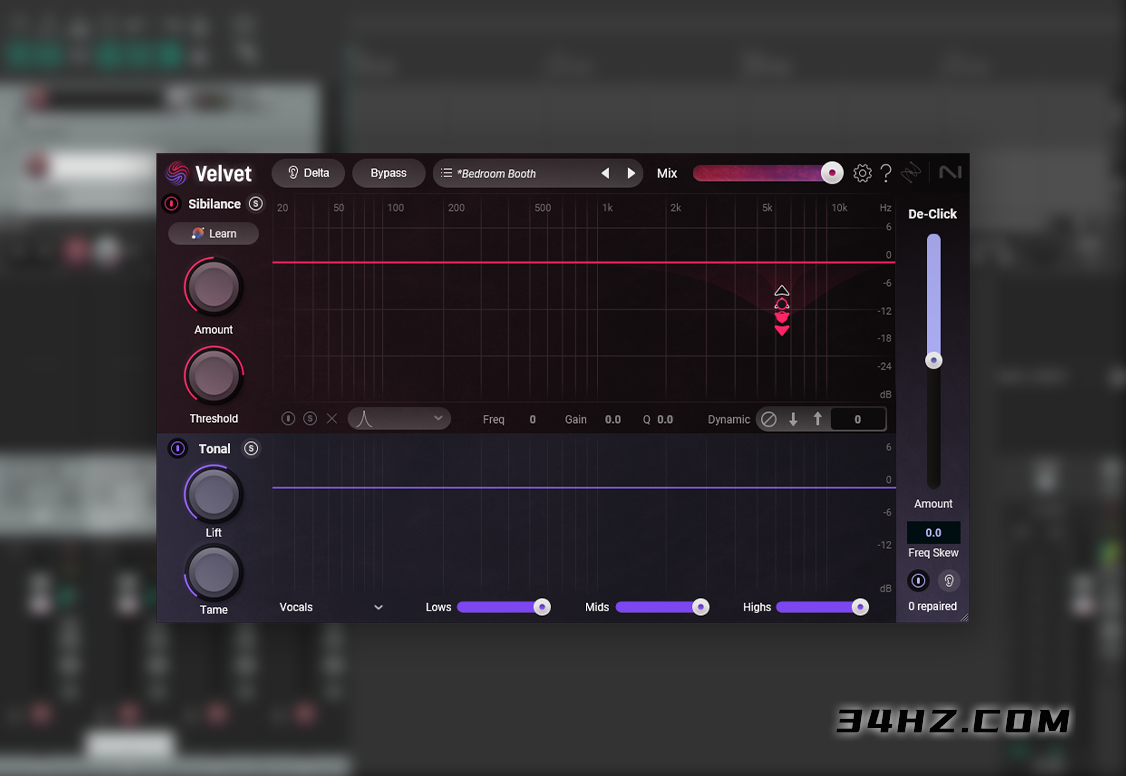Click the lower pink triangle node marker

point(782,330)
